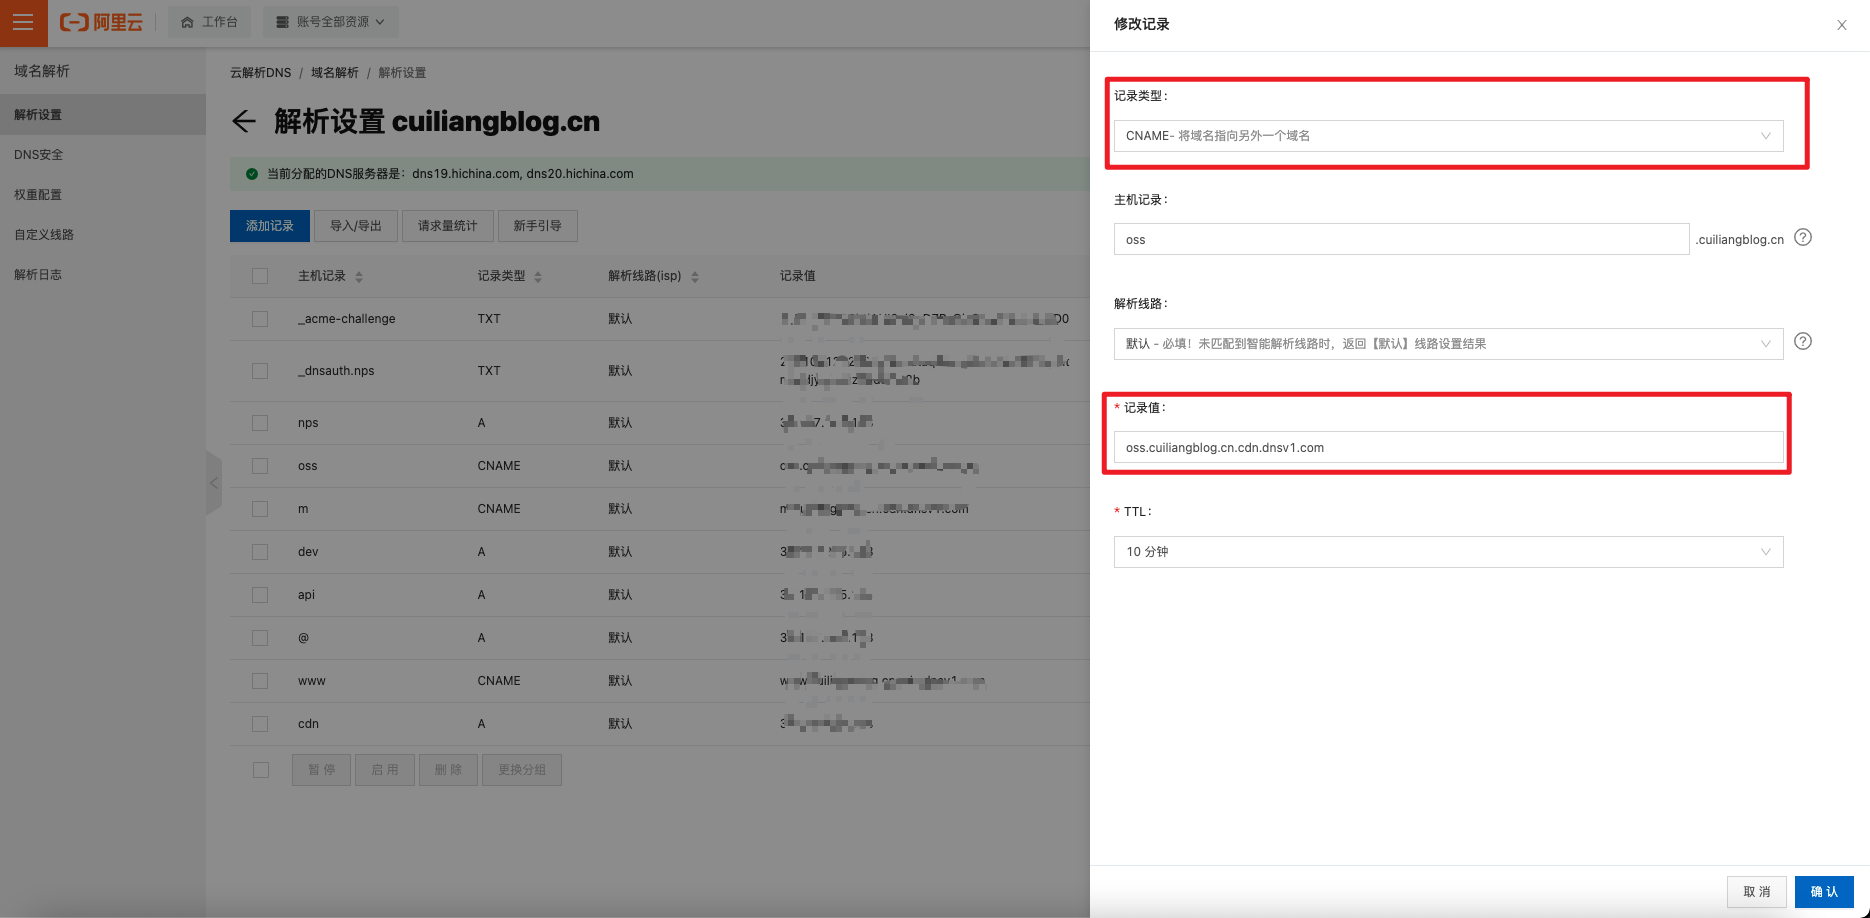Collapse the left sidebar handle
1870x918 pixels.
point(214,483)
